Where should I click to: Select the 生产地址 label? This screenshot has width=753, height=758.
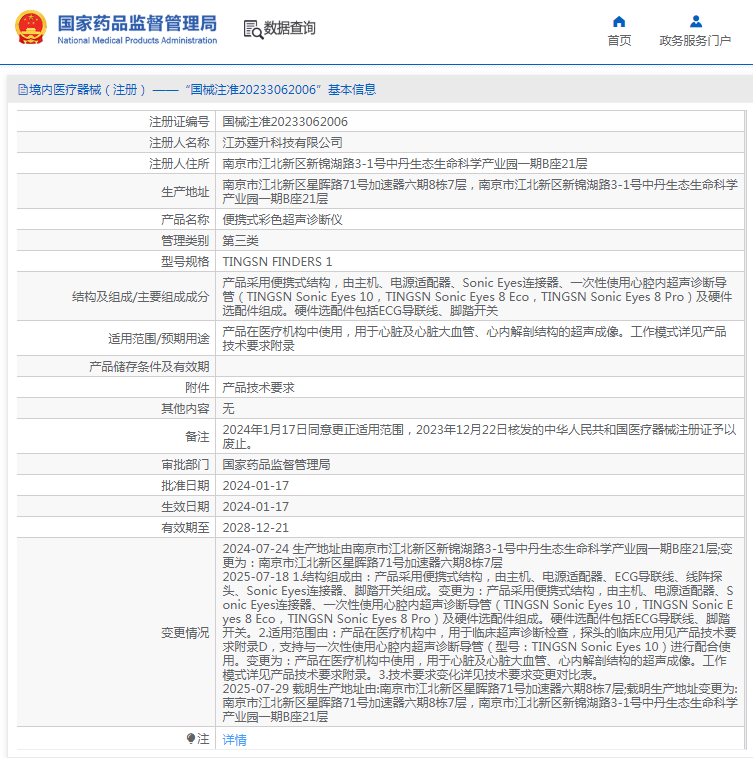tap(185, 192)
